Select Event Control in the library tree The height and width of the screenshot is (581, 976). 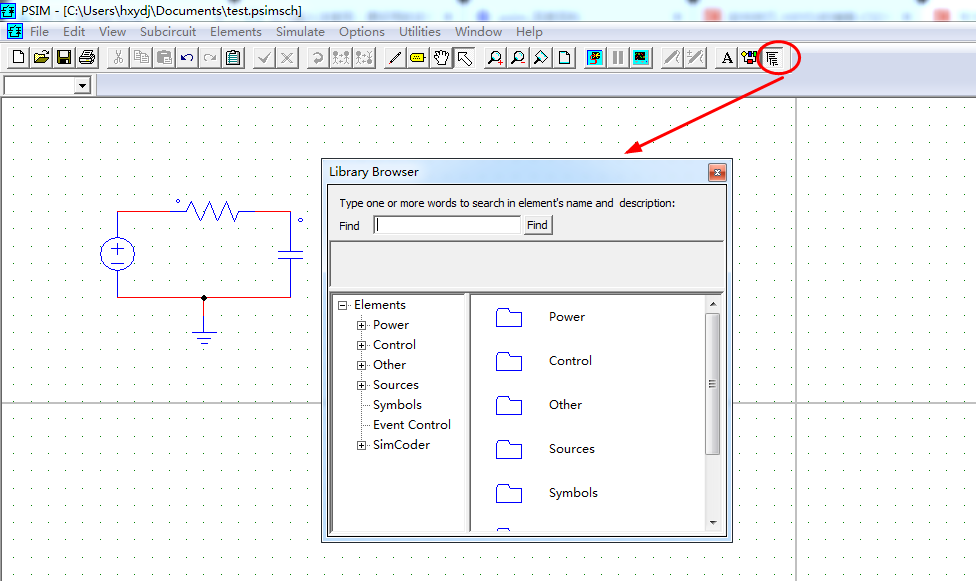pos(411,425)
